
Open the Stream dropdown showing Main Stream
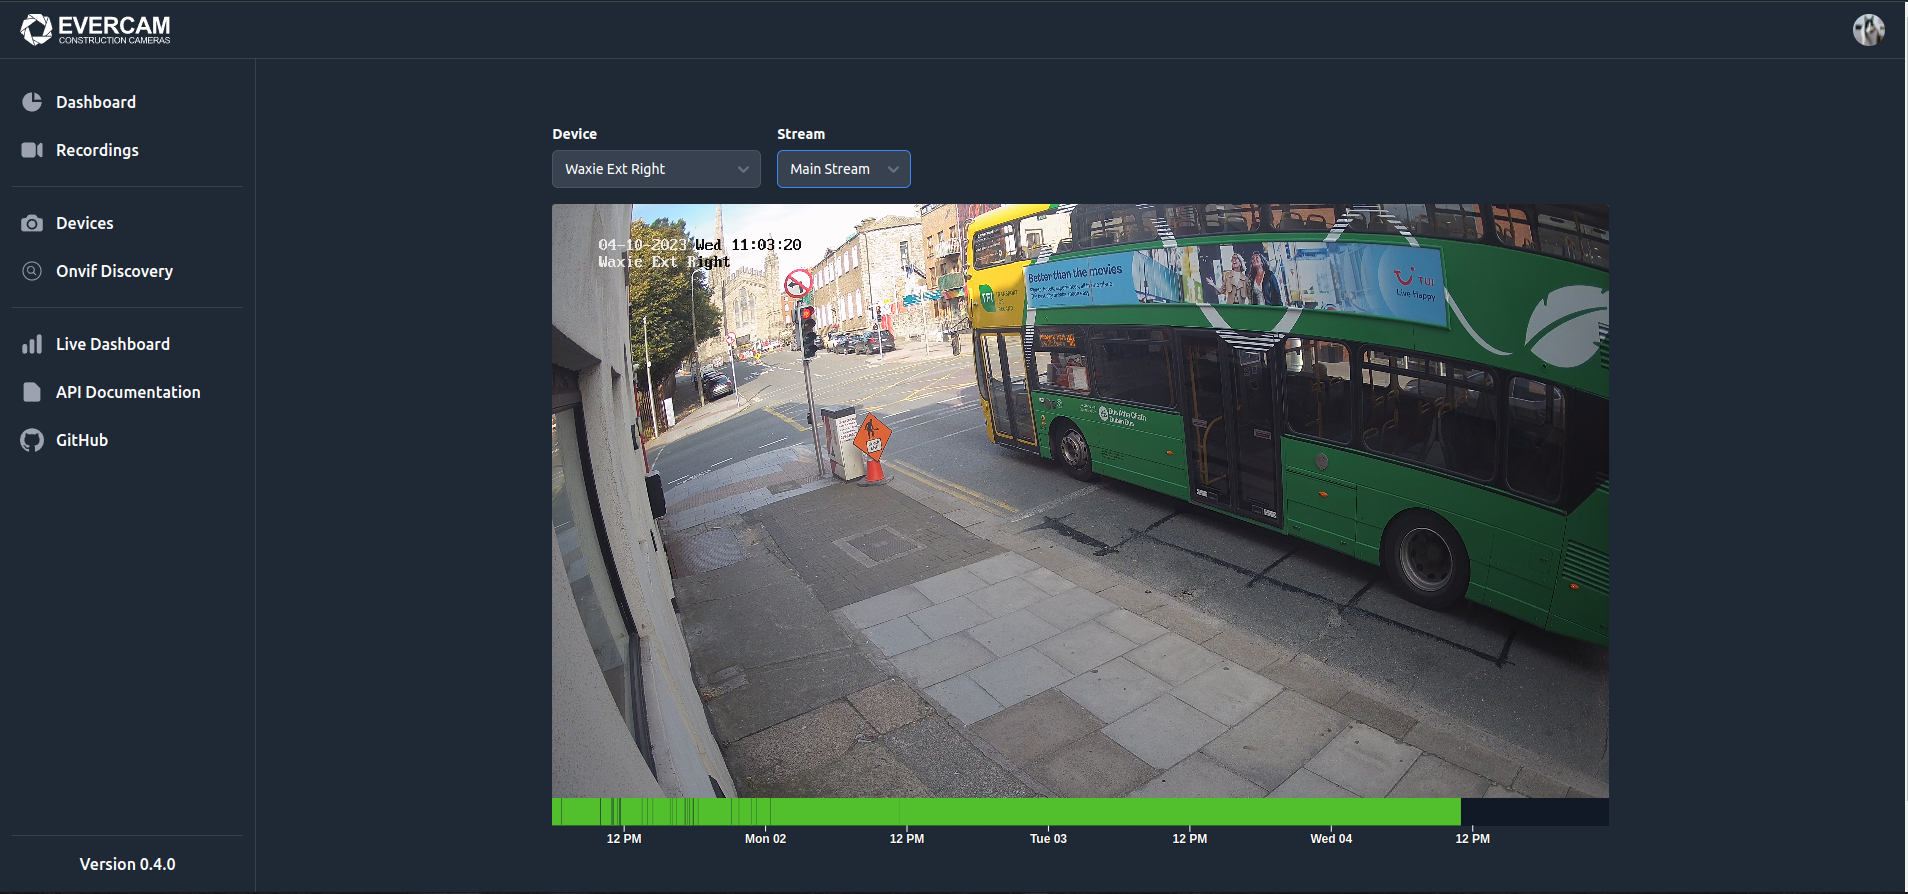(x=844, y=169)
